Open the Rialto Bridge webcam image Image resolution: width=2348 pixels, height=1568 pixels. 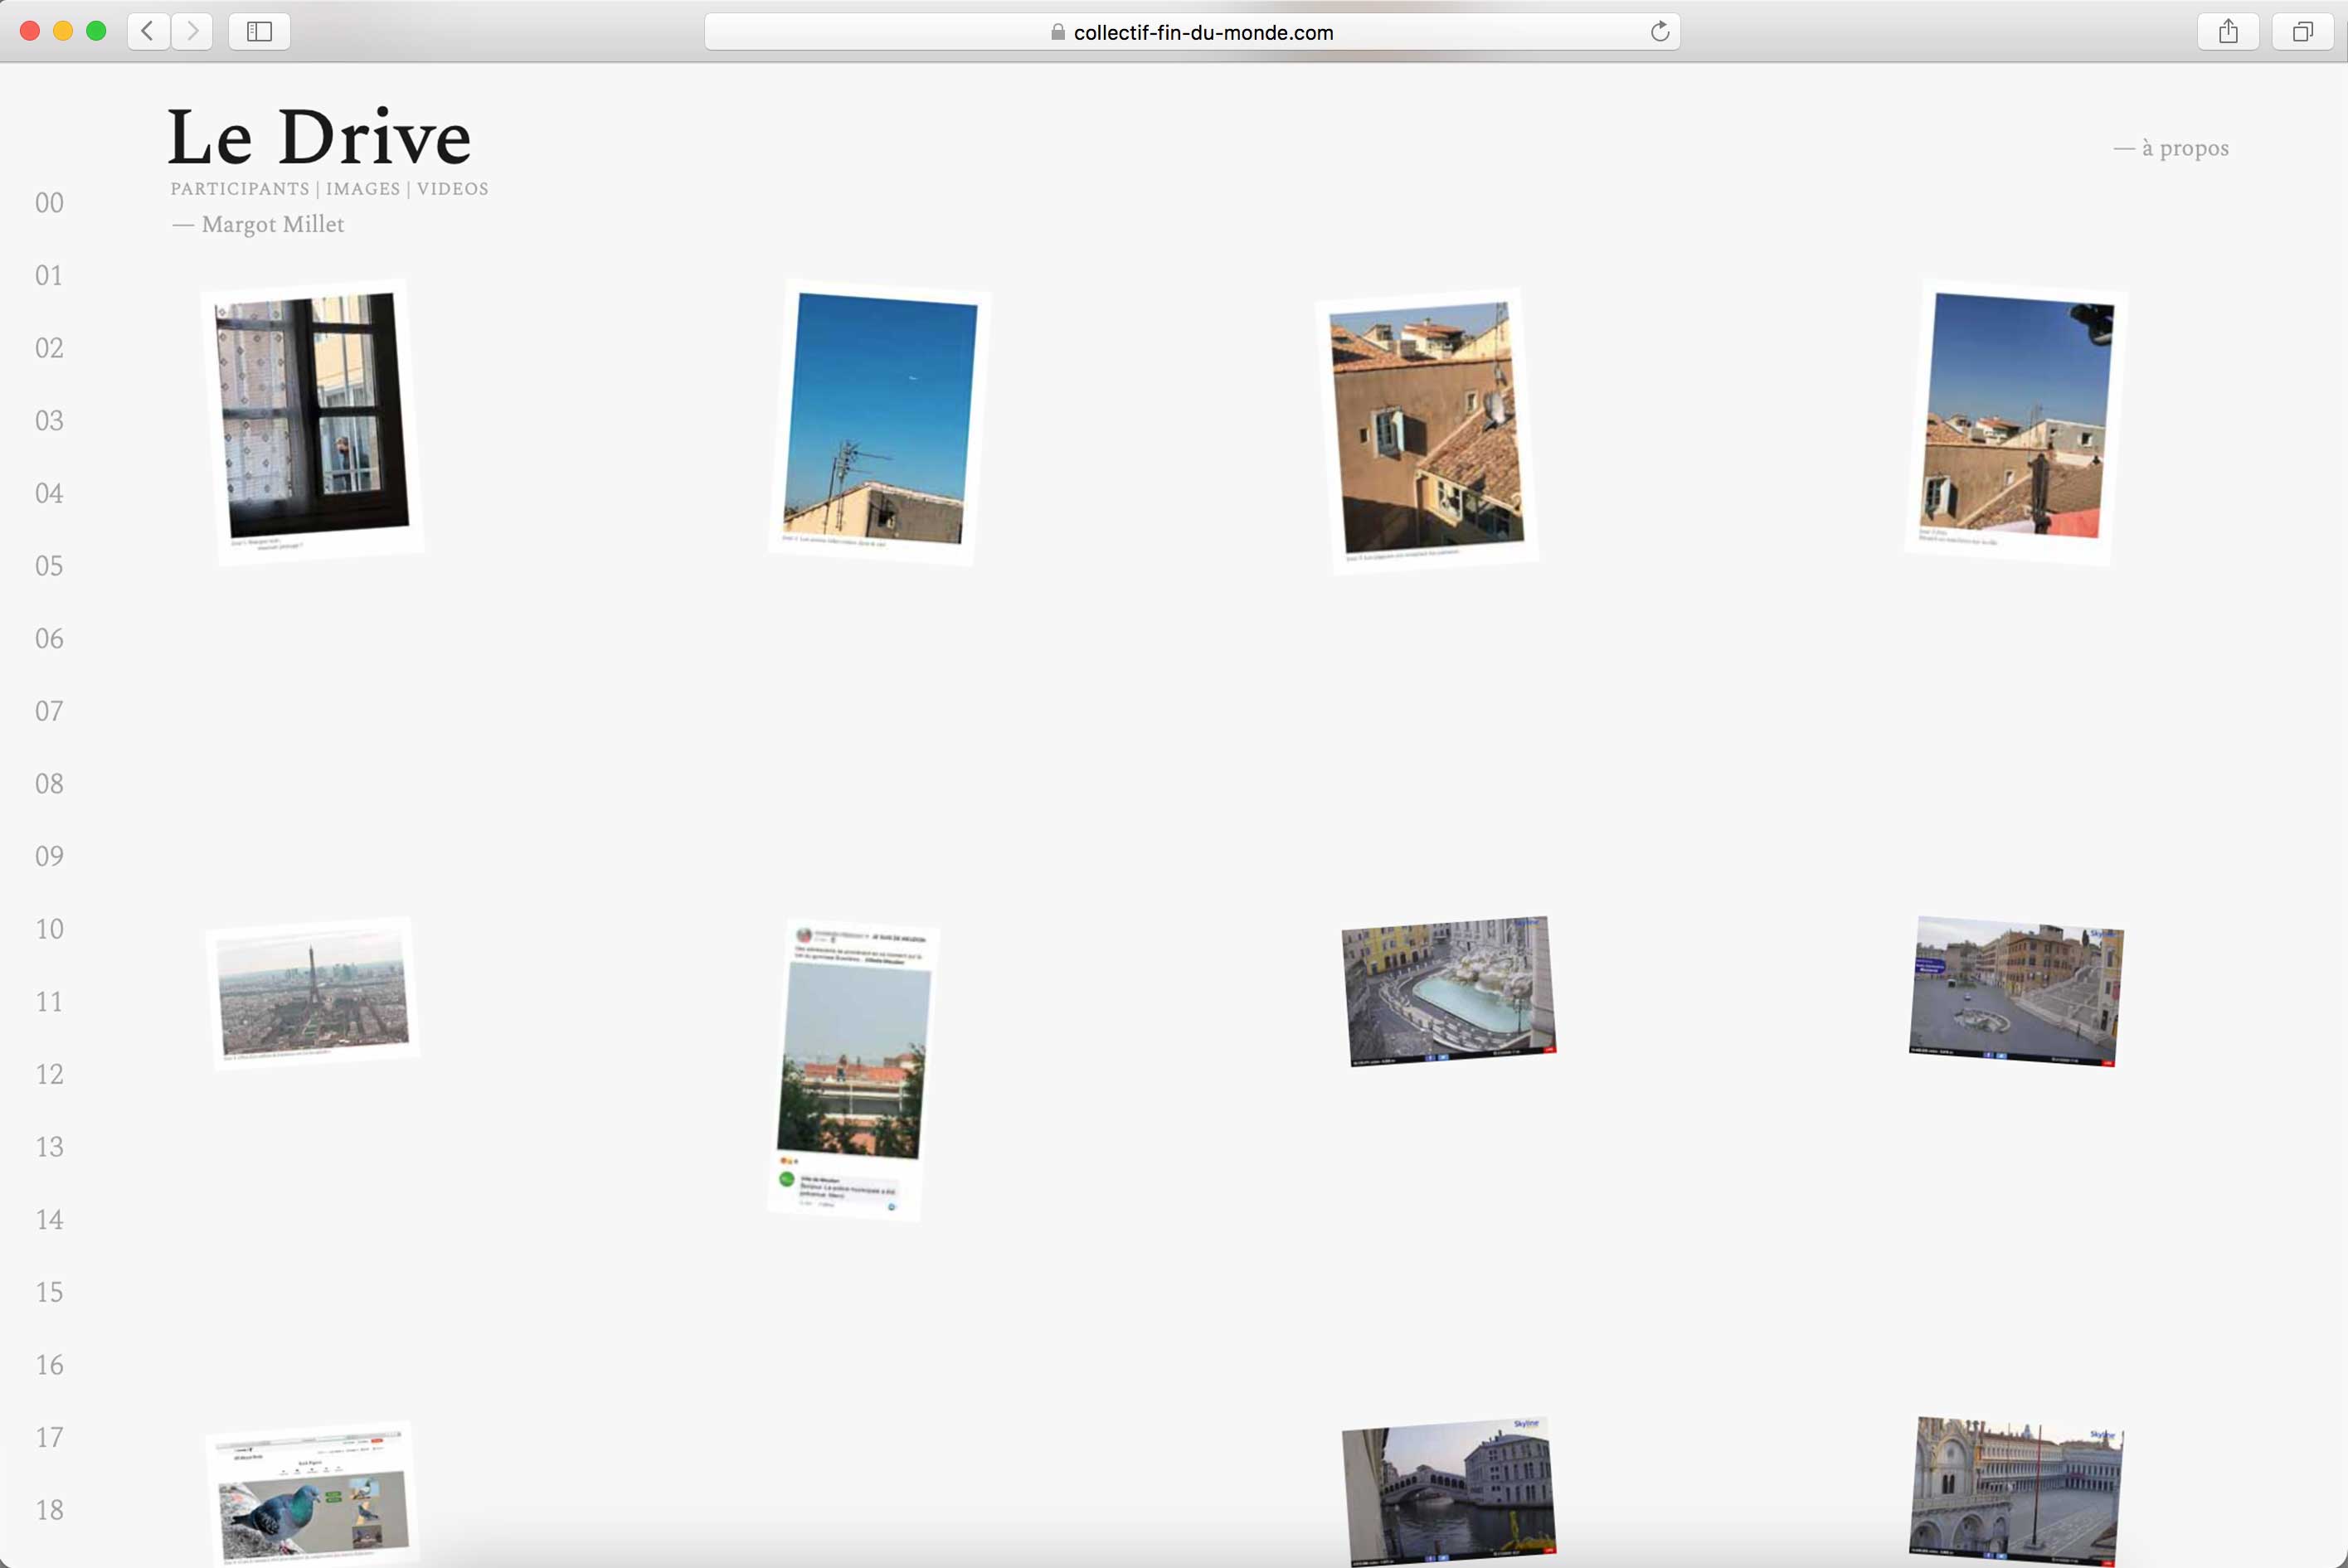[x=1449, y=1490]
